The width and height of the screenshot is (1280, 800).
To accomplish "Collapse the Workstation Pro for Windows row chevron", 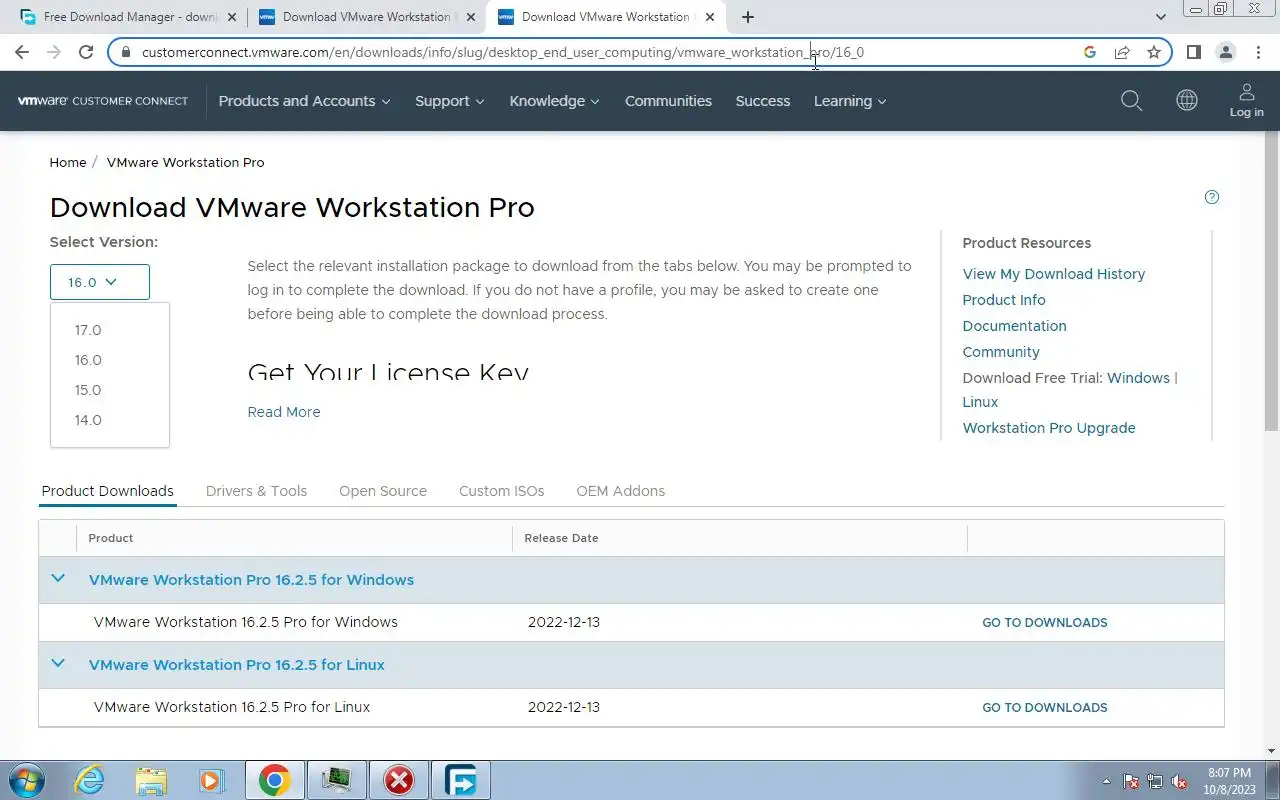I will coord(58,578).
